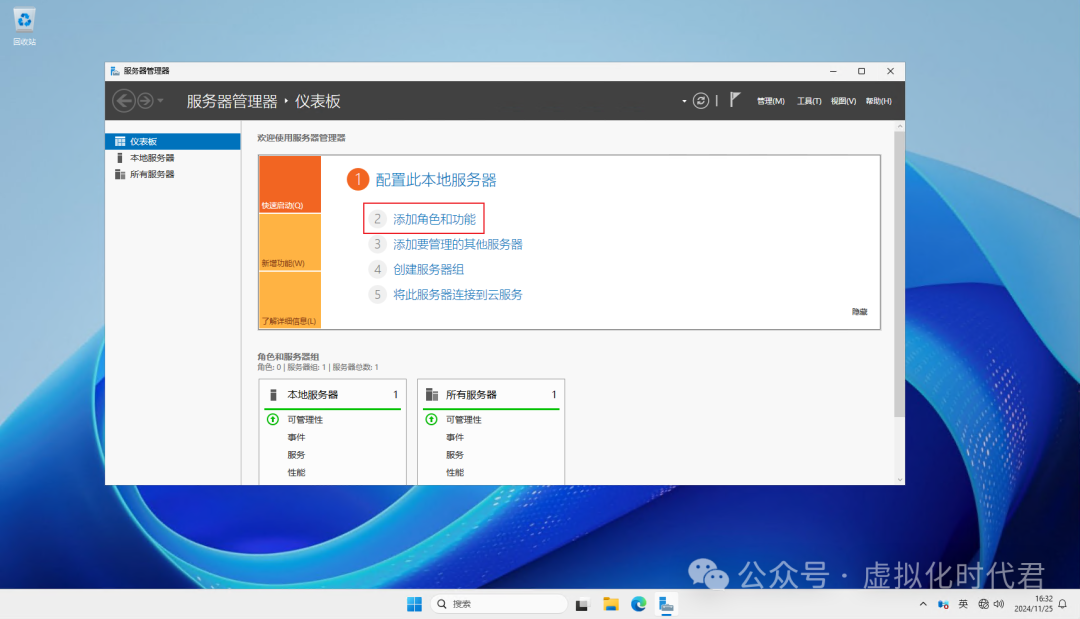Open 性能 in 所有服务器 tile
1080x619 pixels.
click(455, 472)
